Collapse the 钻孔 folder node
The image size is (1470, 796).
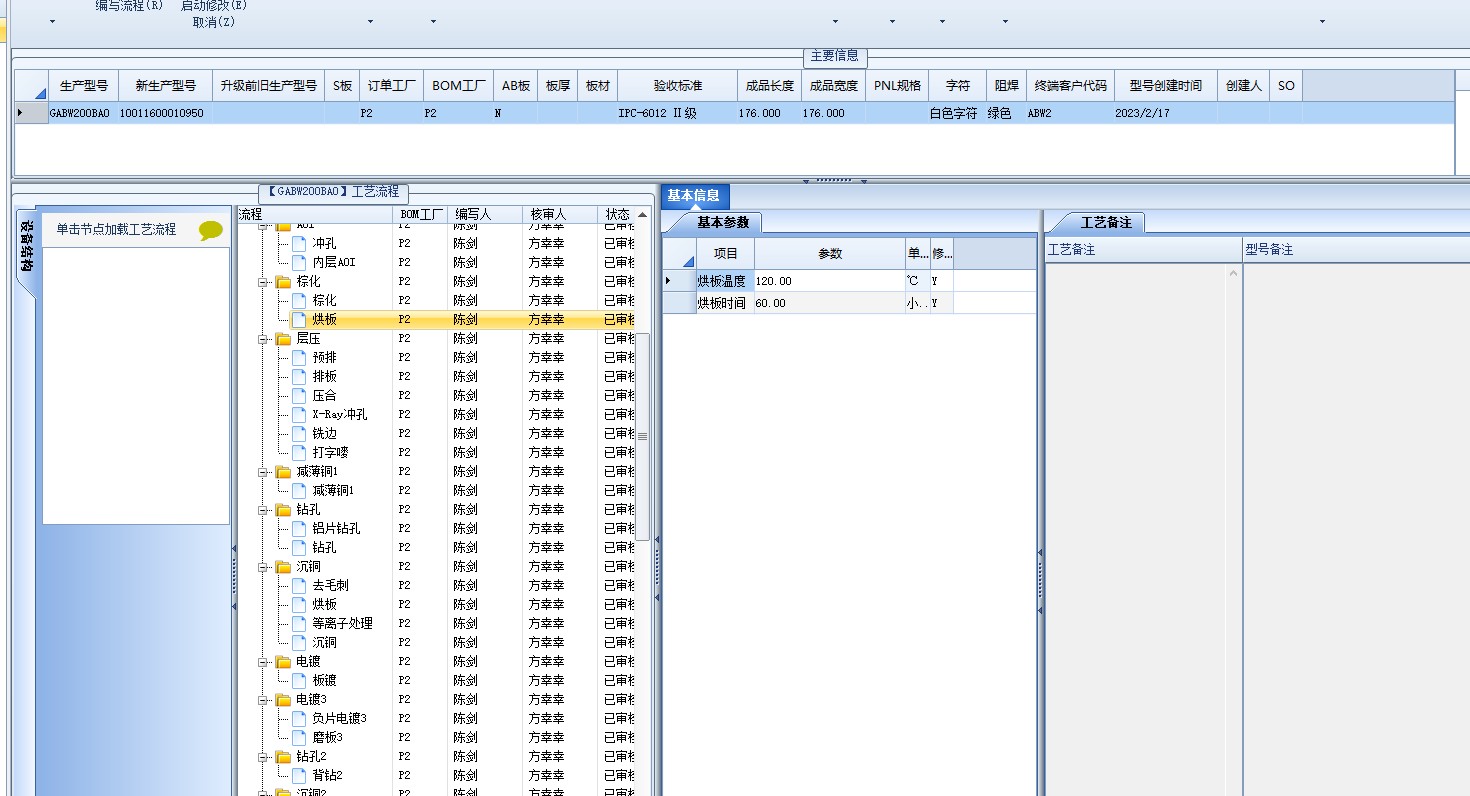tap(263, 510)
